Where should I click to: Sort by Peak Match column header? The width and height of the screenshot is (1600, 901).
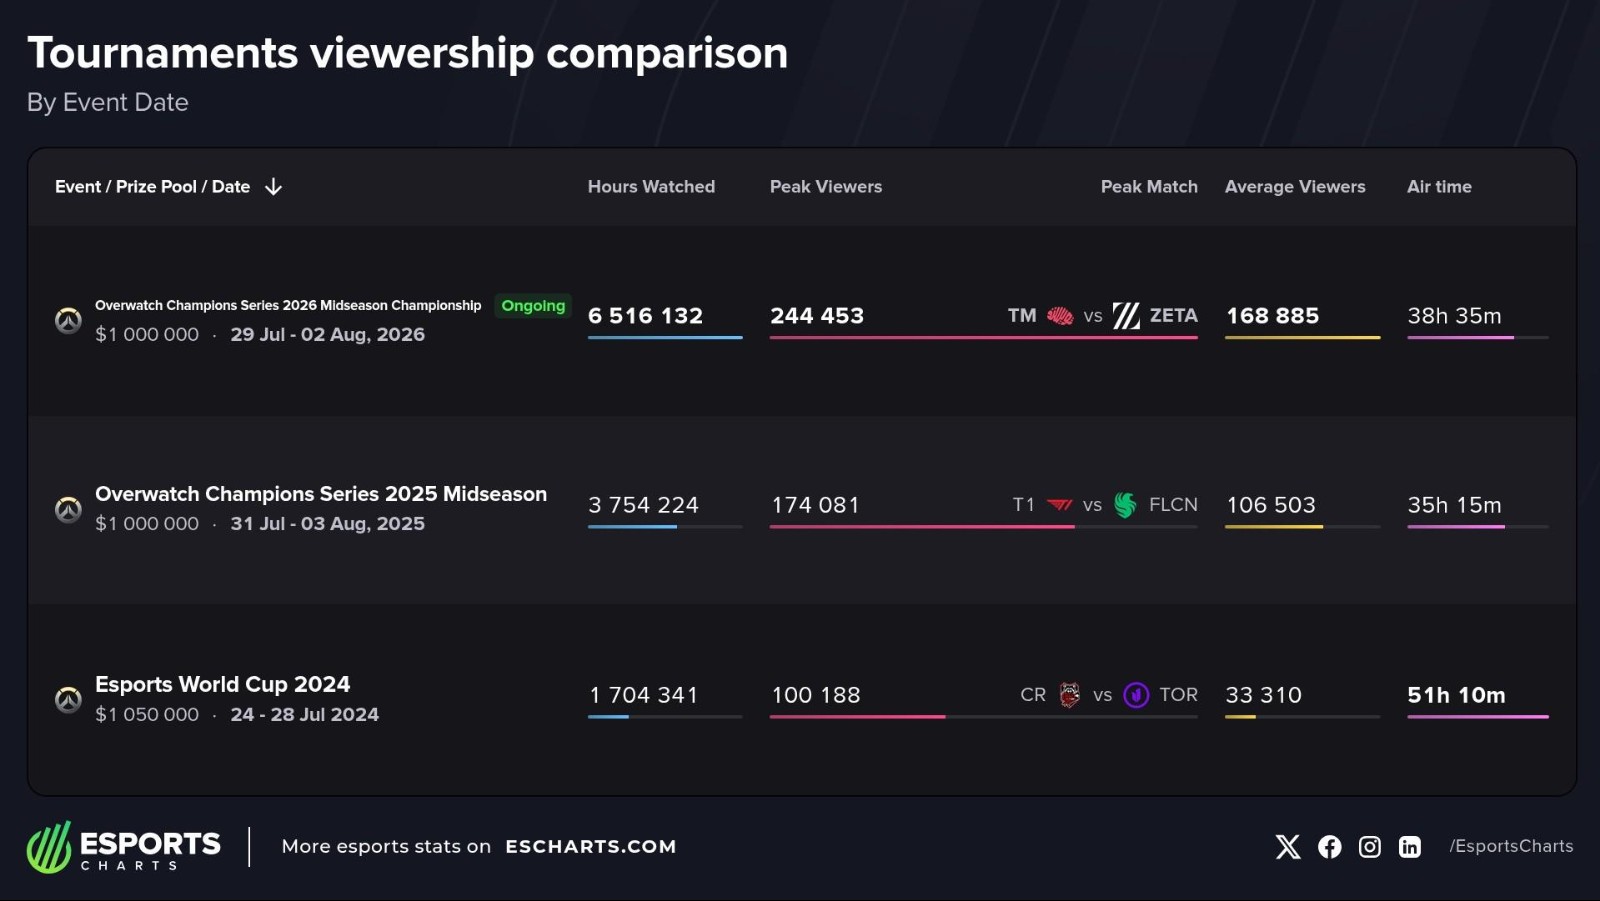click(1149, 187)
